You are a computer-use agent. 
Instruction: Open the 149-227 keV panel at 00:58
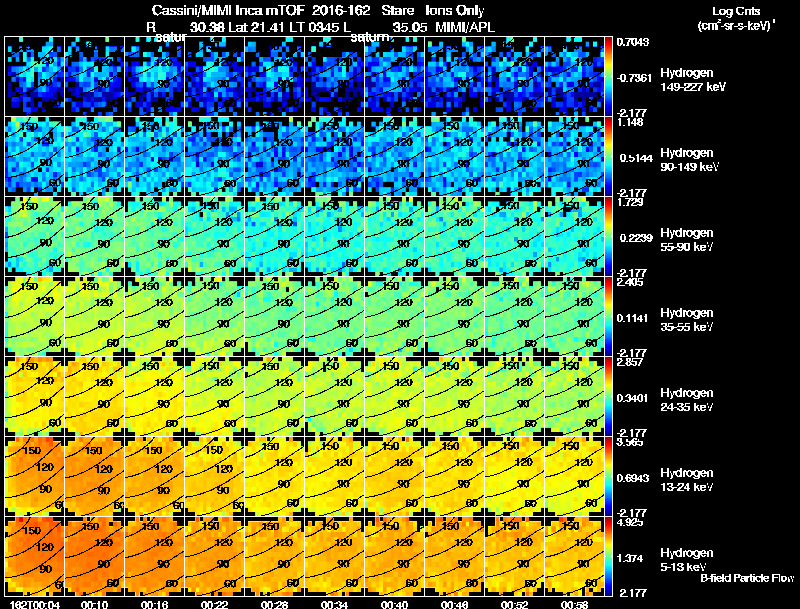coord(574,76)
